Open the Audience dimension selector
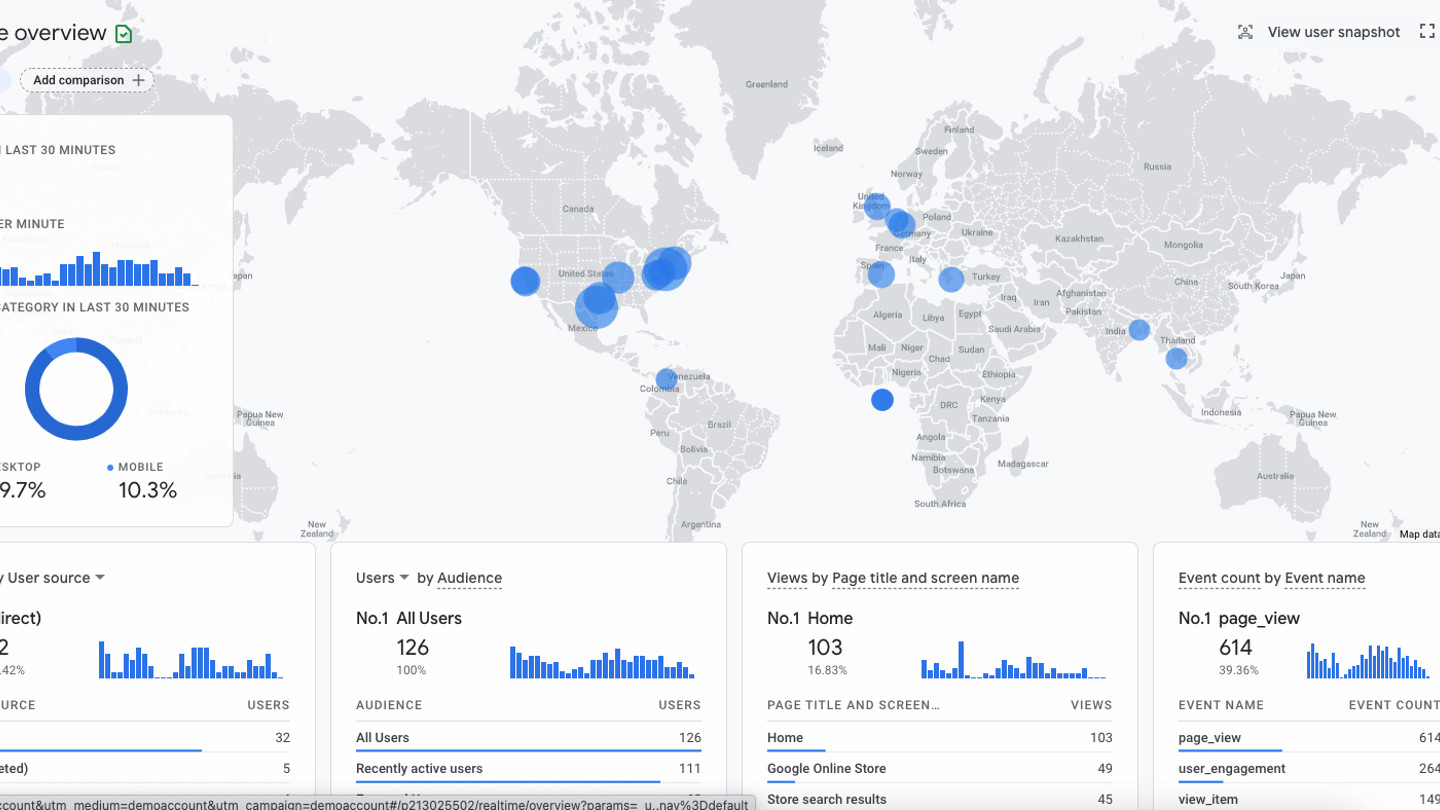Screen dimensions: 1440x810 point(469,578)
